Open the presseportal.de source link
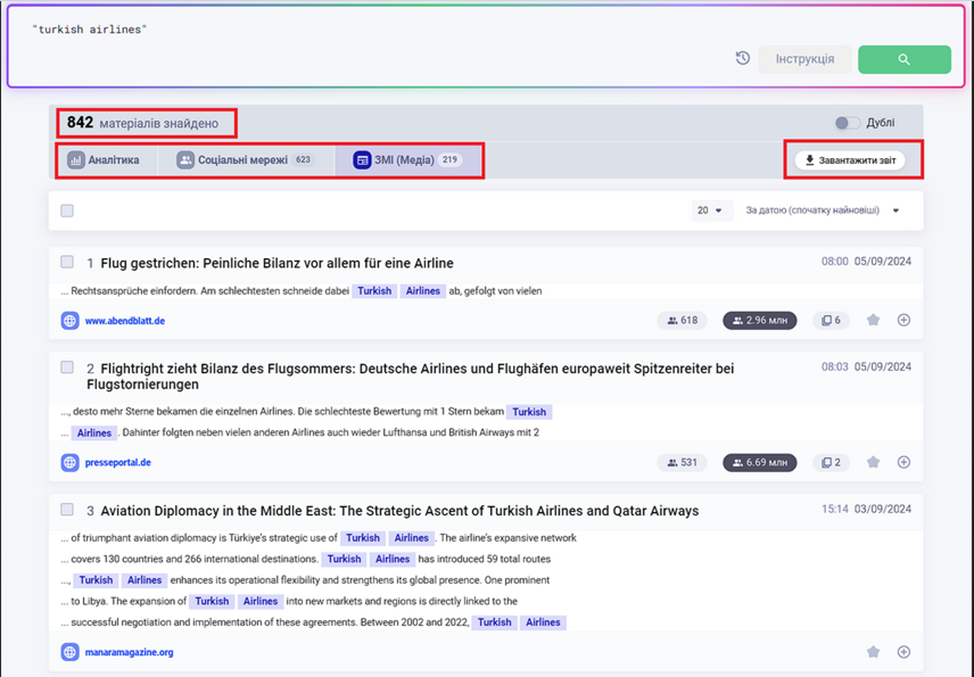Viewport: 974px width, 677px height. pyautogui.click(x=118, y=463)
